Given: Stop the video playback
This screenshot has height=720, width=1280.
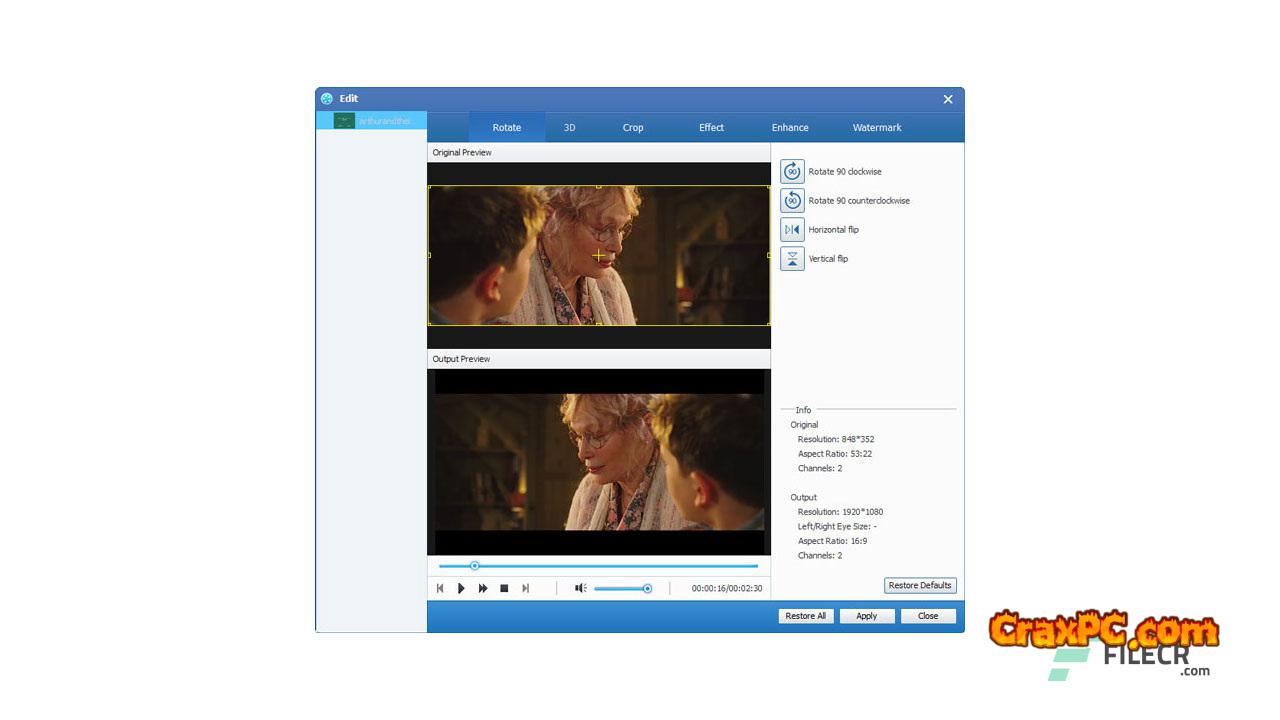Looking at the screenshot, I should 504,588.
